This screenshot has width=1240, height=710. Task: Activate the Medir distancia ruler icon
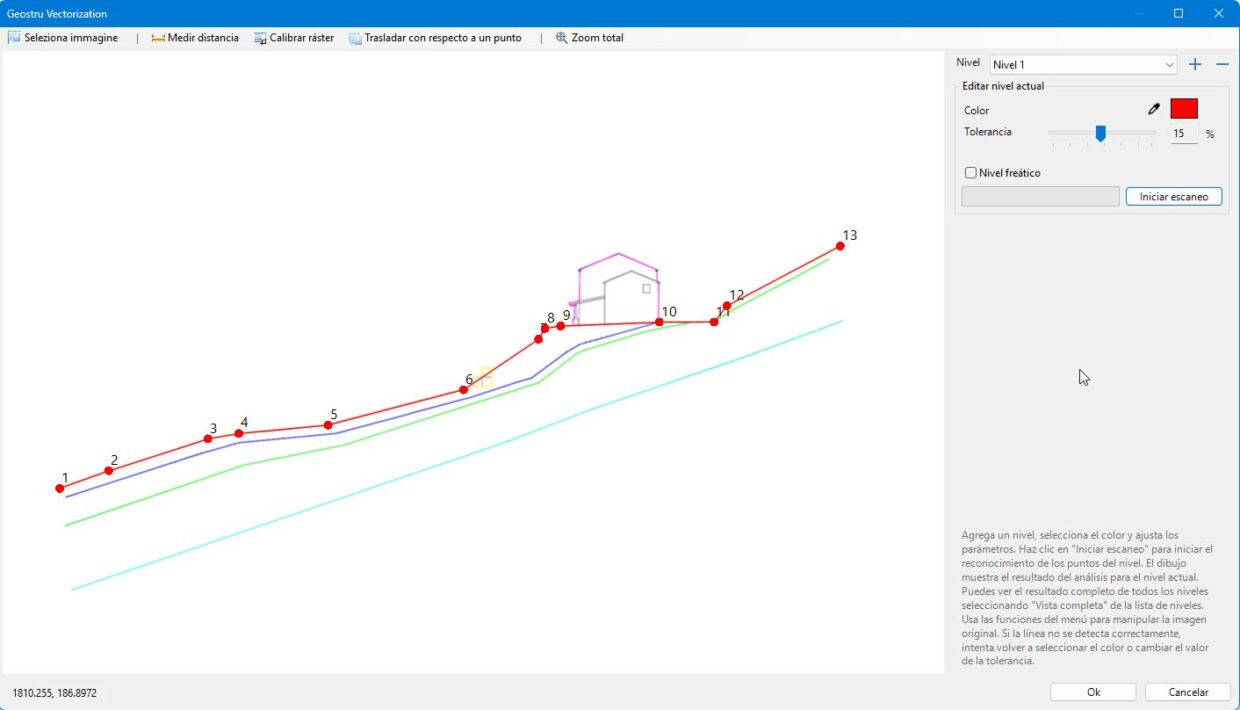click(x=157, y=37)
